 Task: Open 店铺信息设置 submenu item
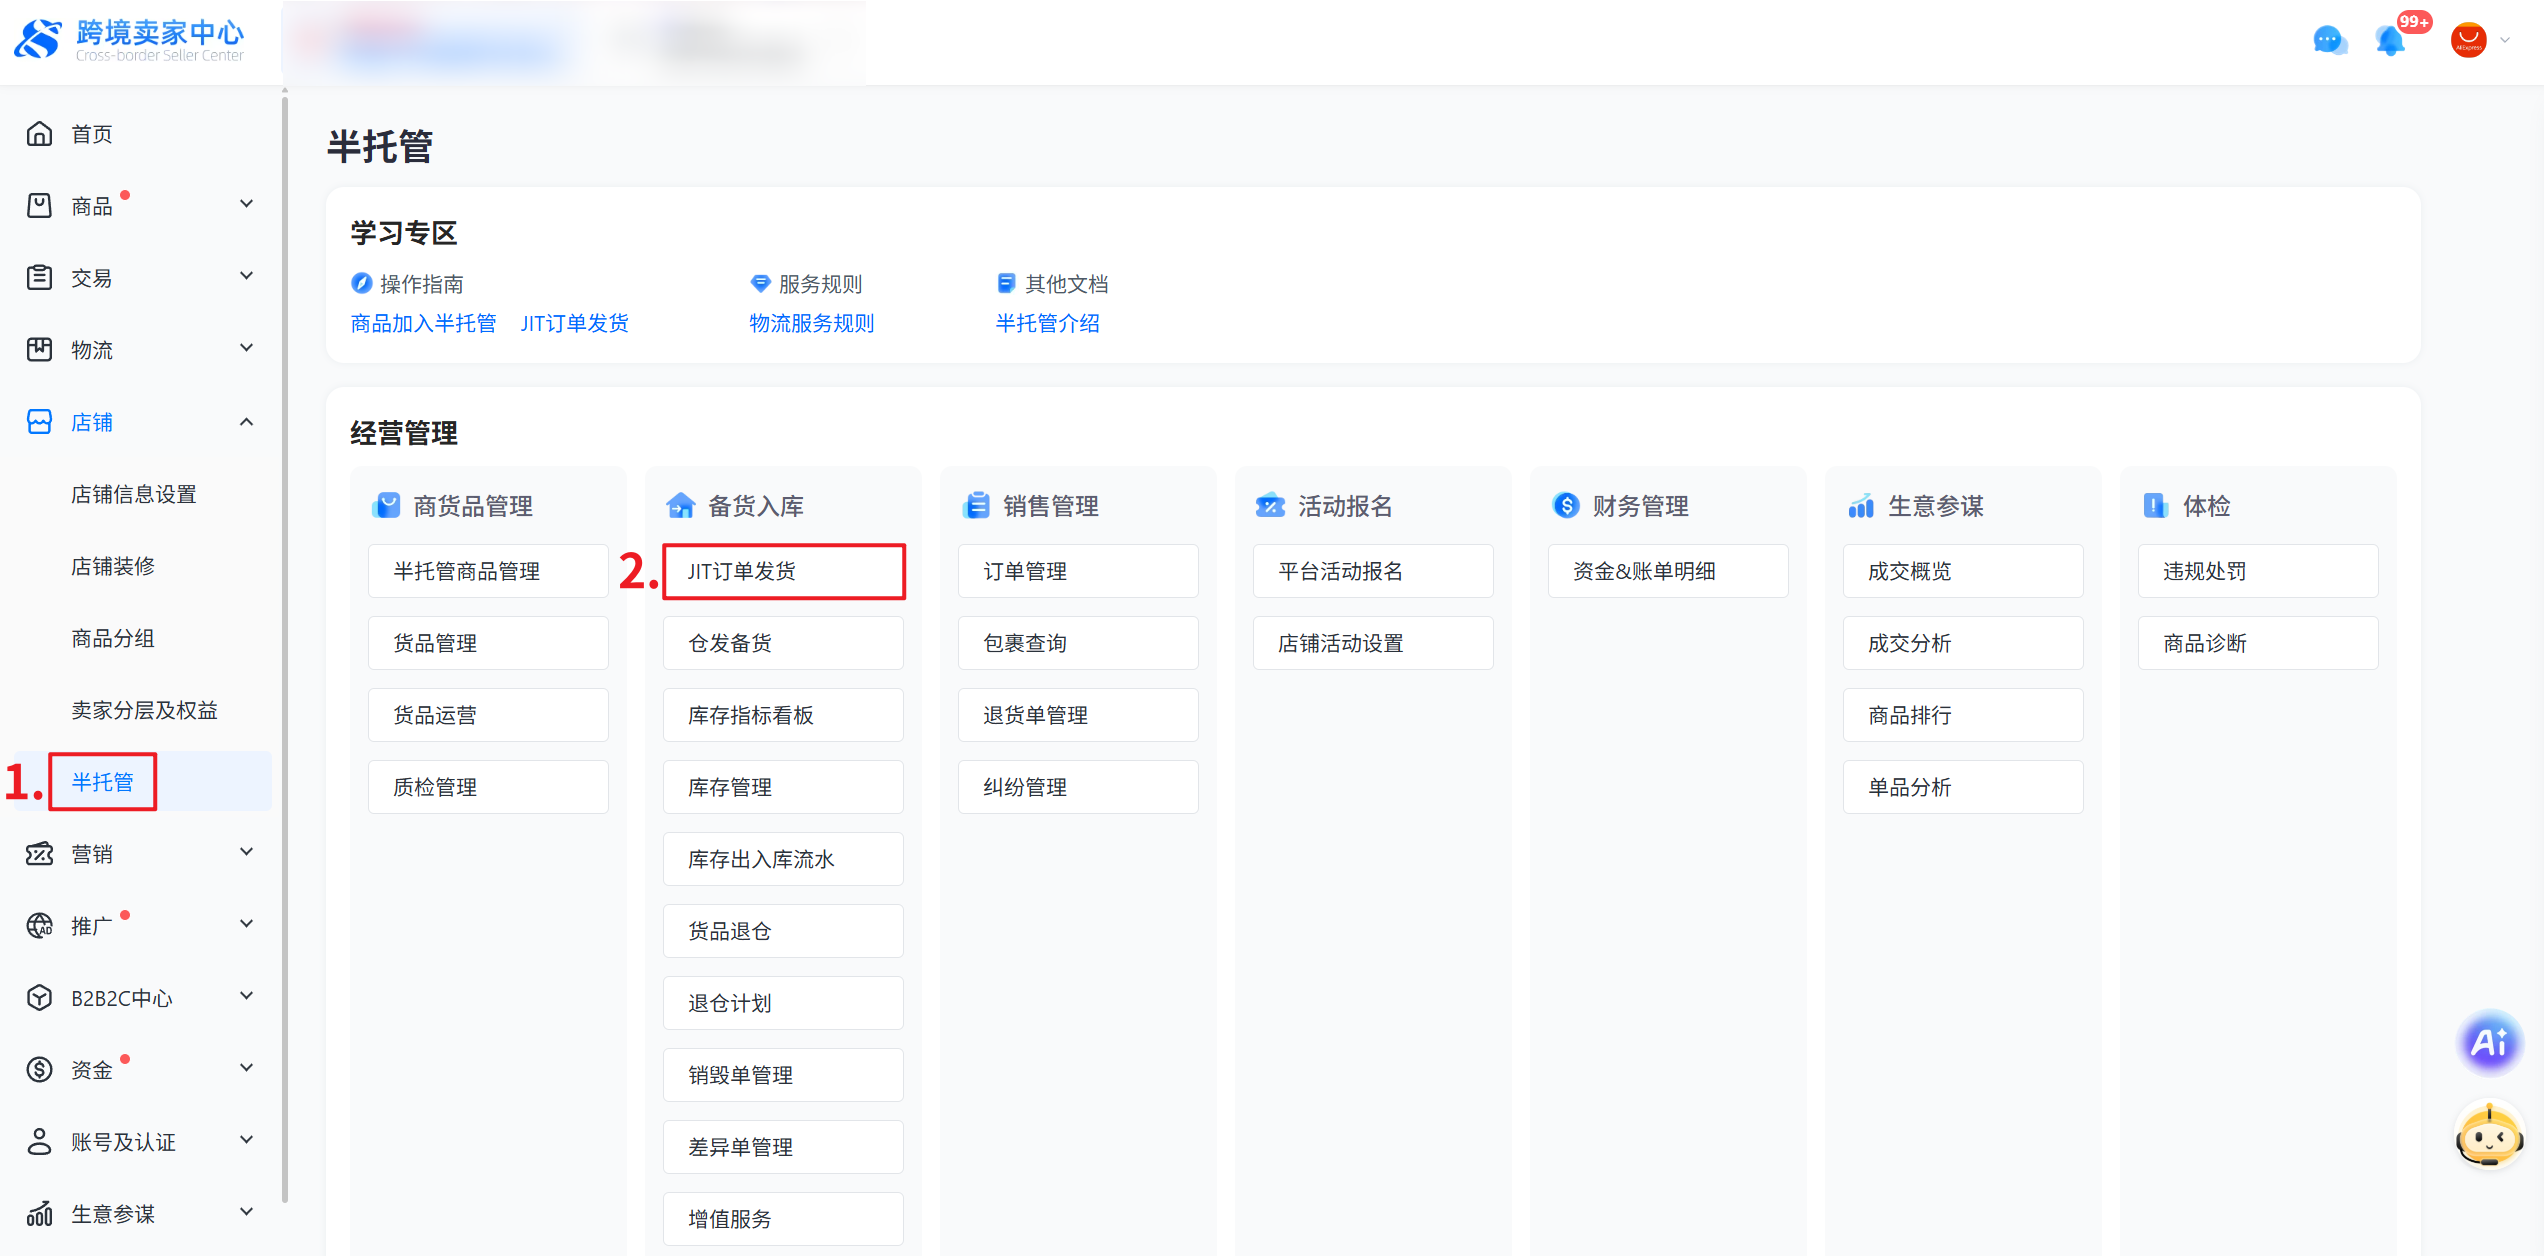(134, 494)
